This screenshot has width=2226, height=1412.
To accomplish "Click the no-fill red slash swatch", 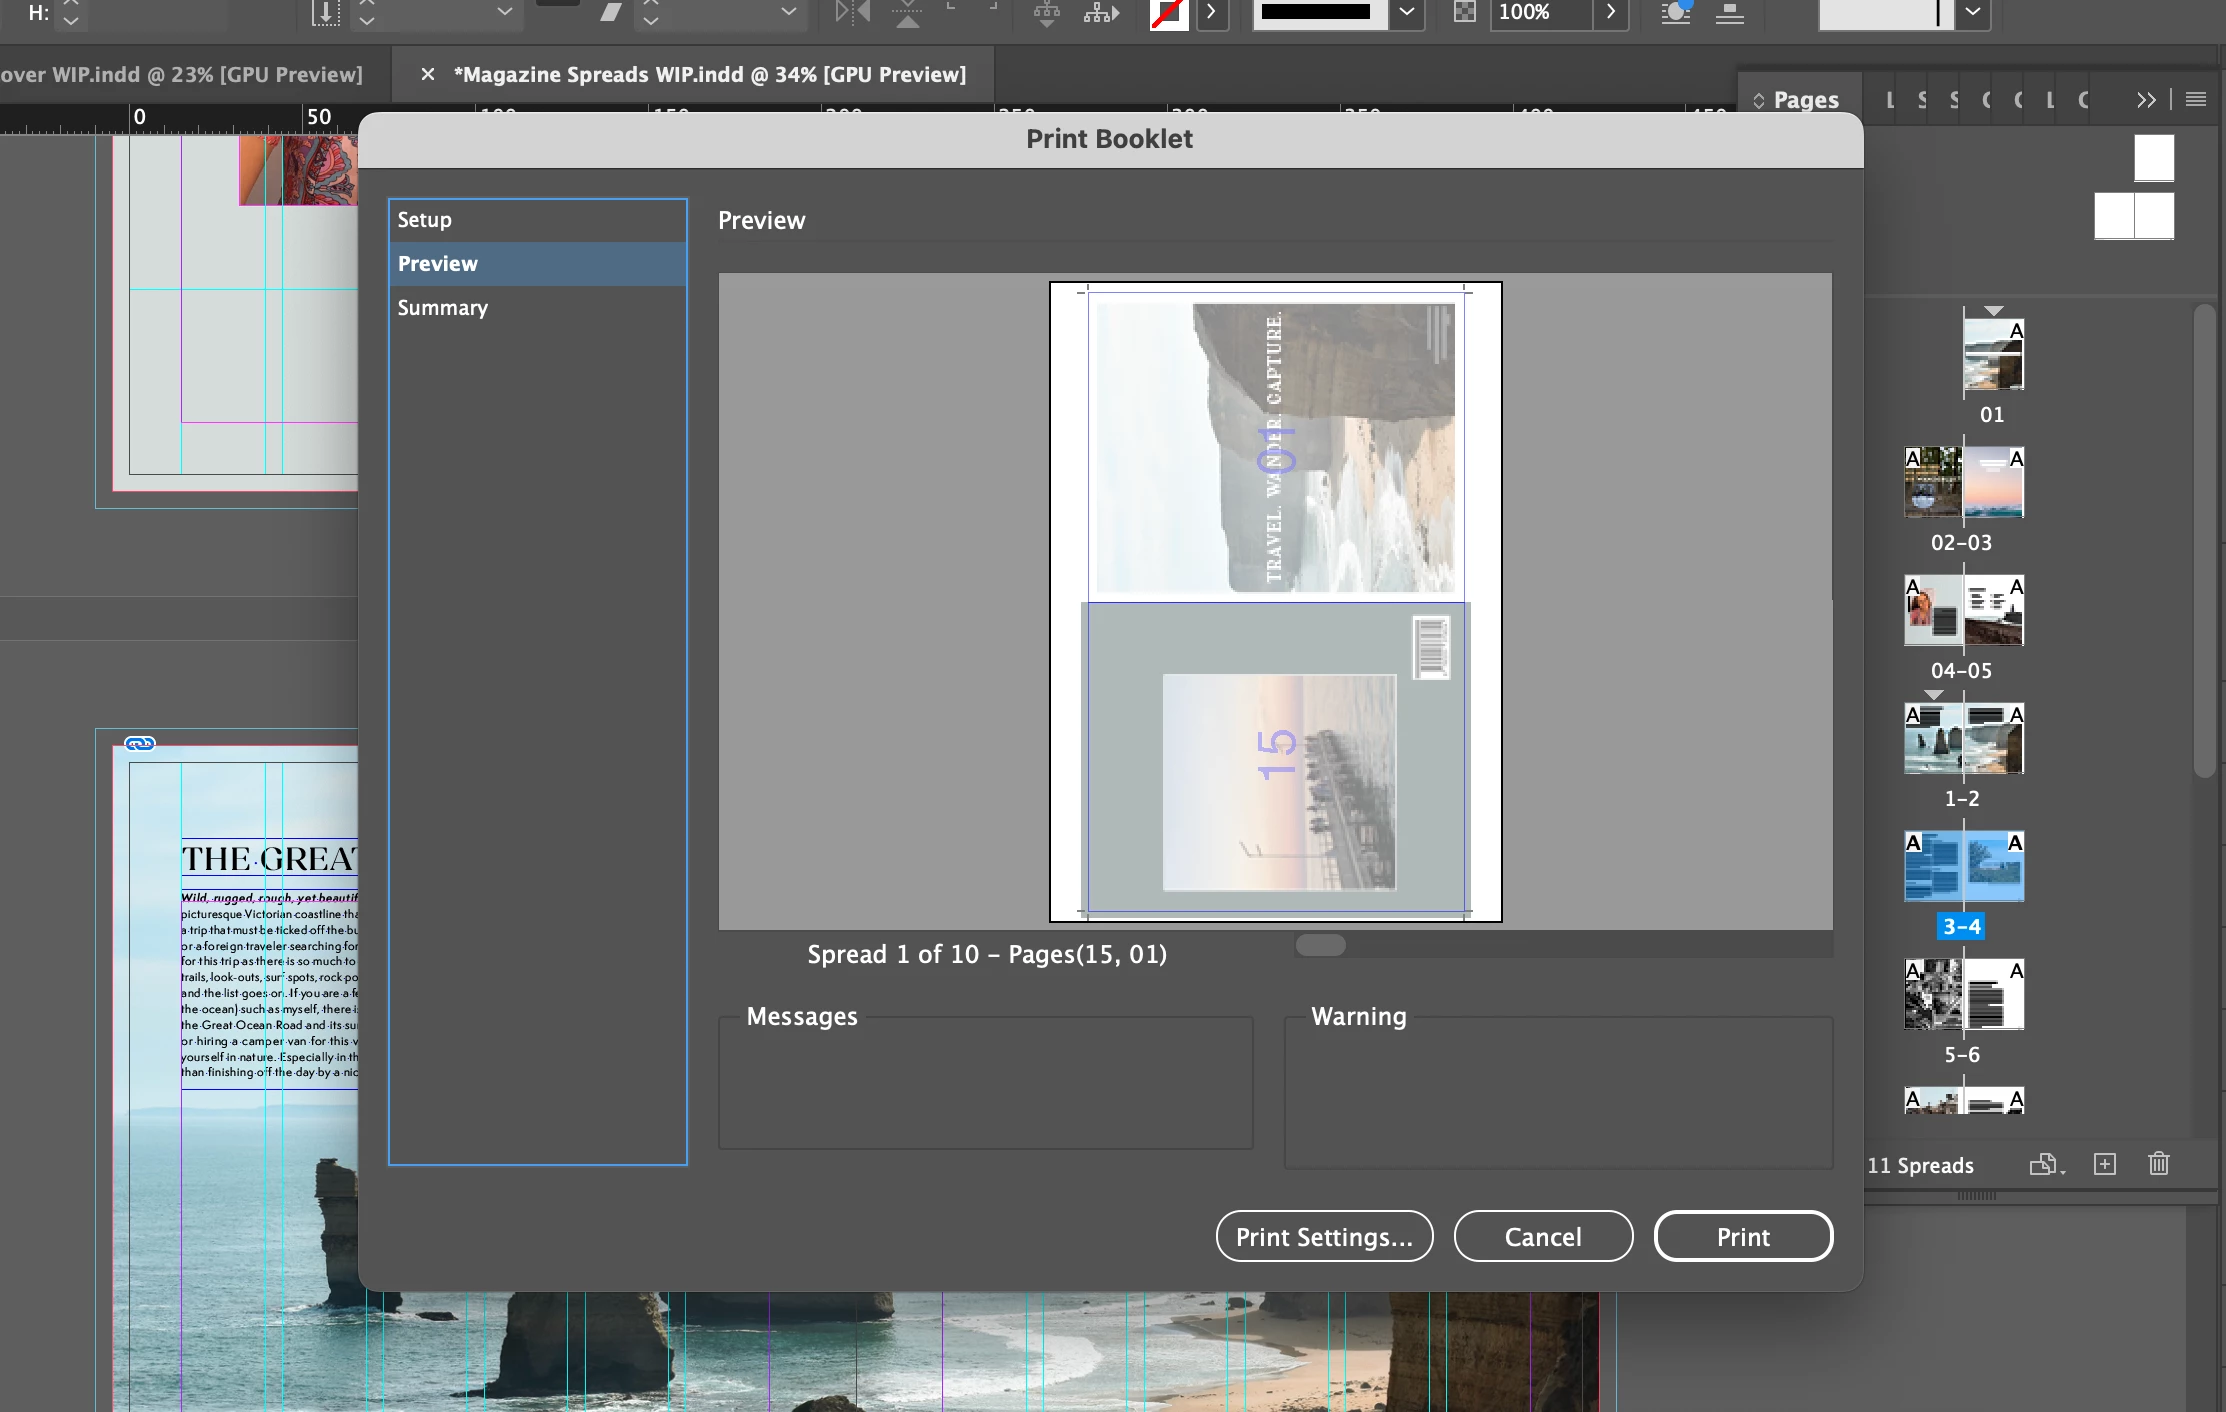I will [x=1167, y=13].
